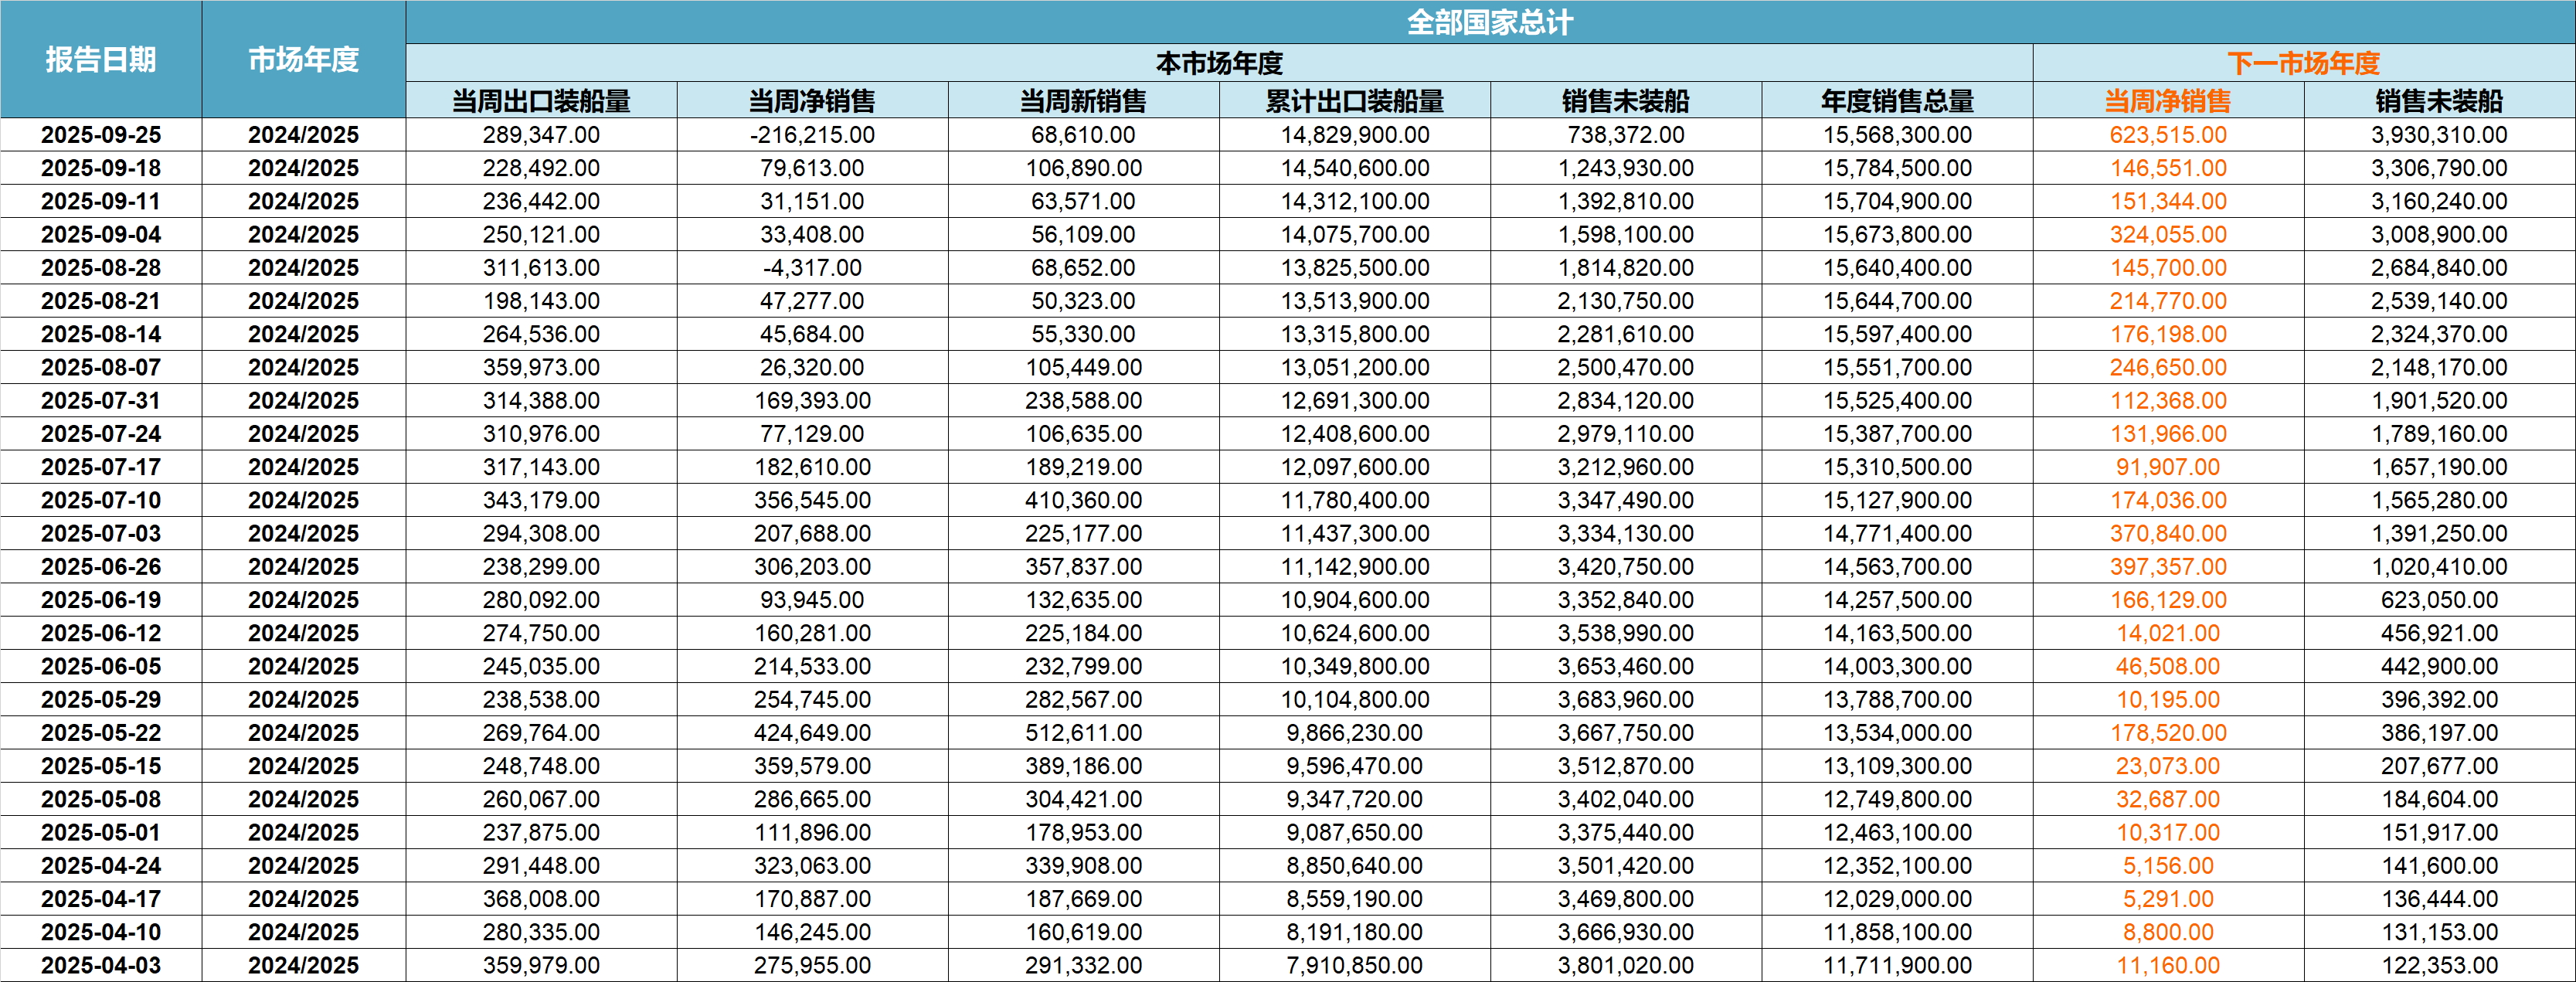
Task: Select the 本市场年度 header cell
Action: pos(1218,63)
